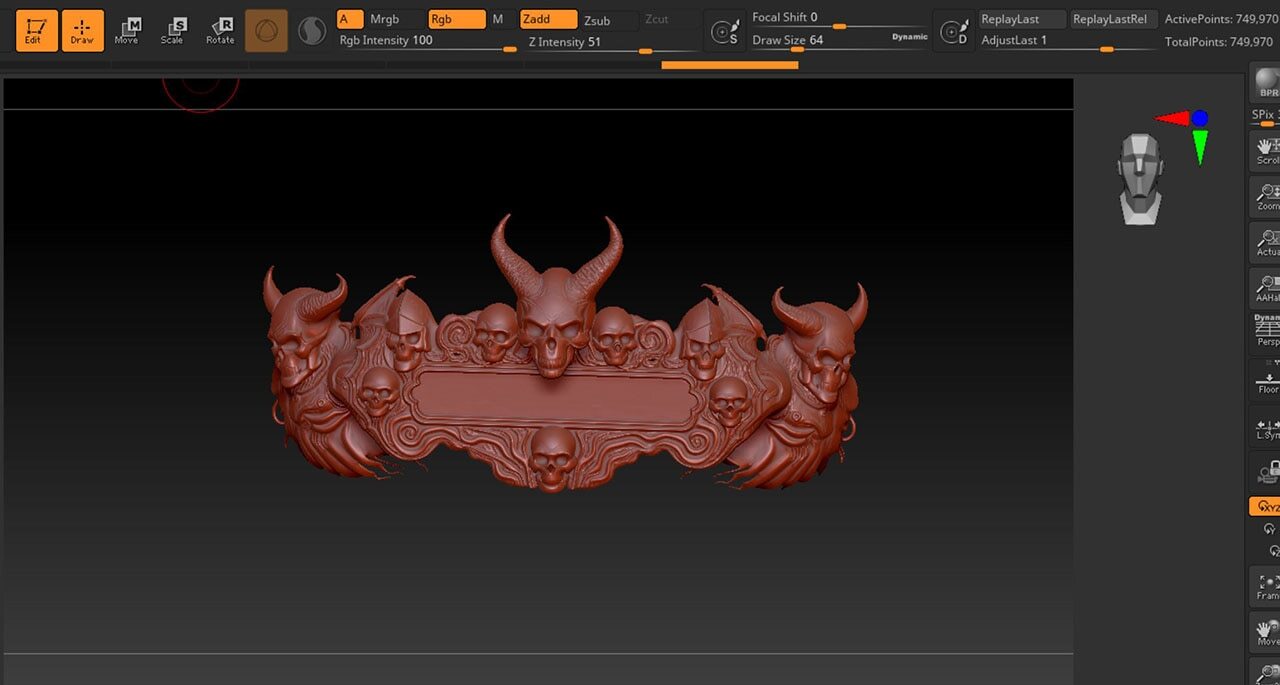The image size is (1280, 685).
Task: Click the brush D dynamic icon
Action: (953, 32)
